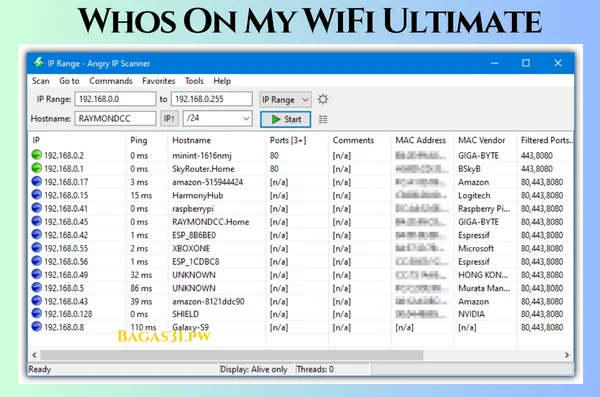Select hostname ESP_1CDBC8
The image size is (600, 397).
click(196, 261)
